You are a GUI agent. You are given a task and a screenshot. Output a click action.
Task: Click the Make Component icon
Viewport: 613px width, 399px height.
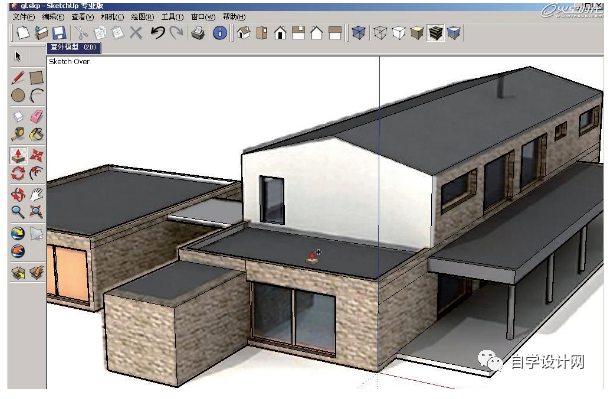[18, 116]
